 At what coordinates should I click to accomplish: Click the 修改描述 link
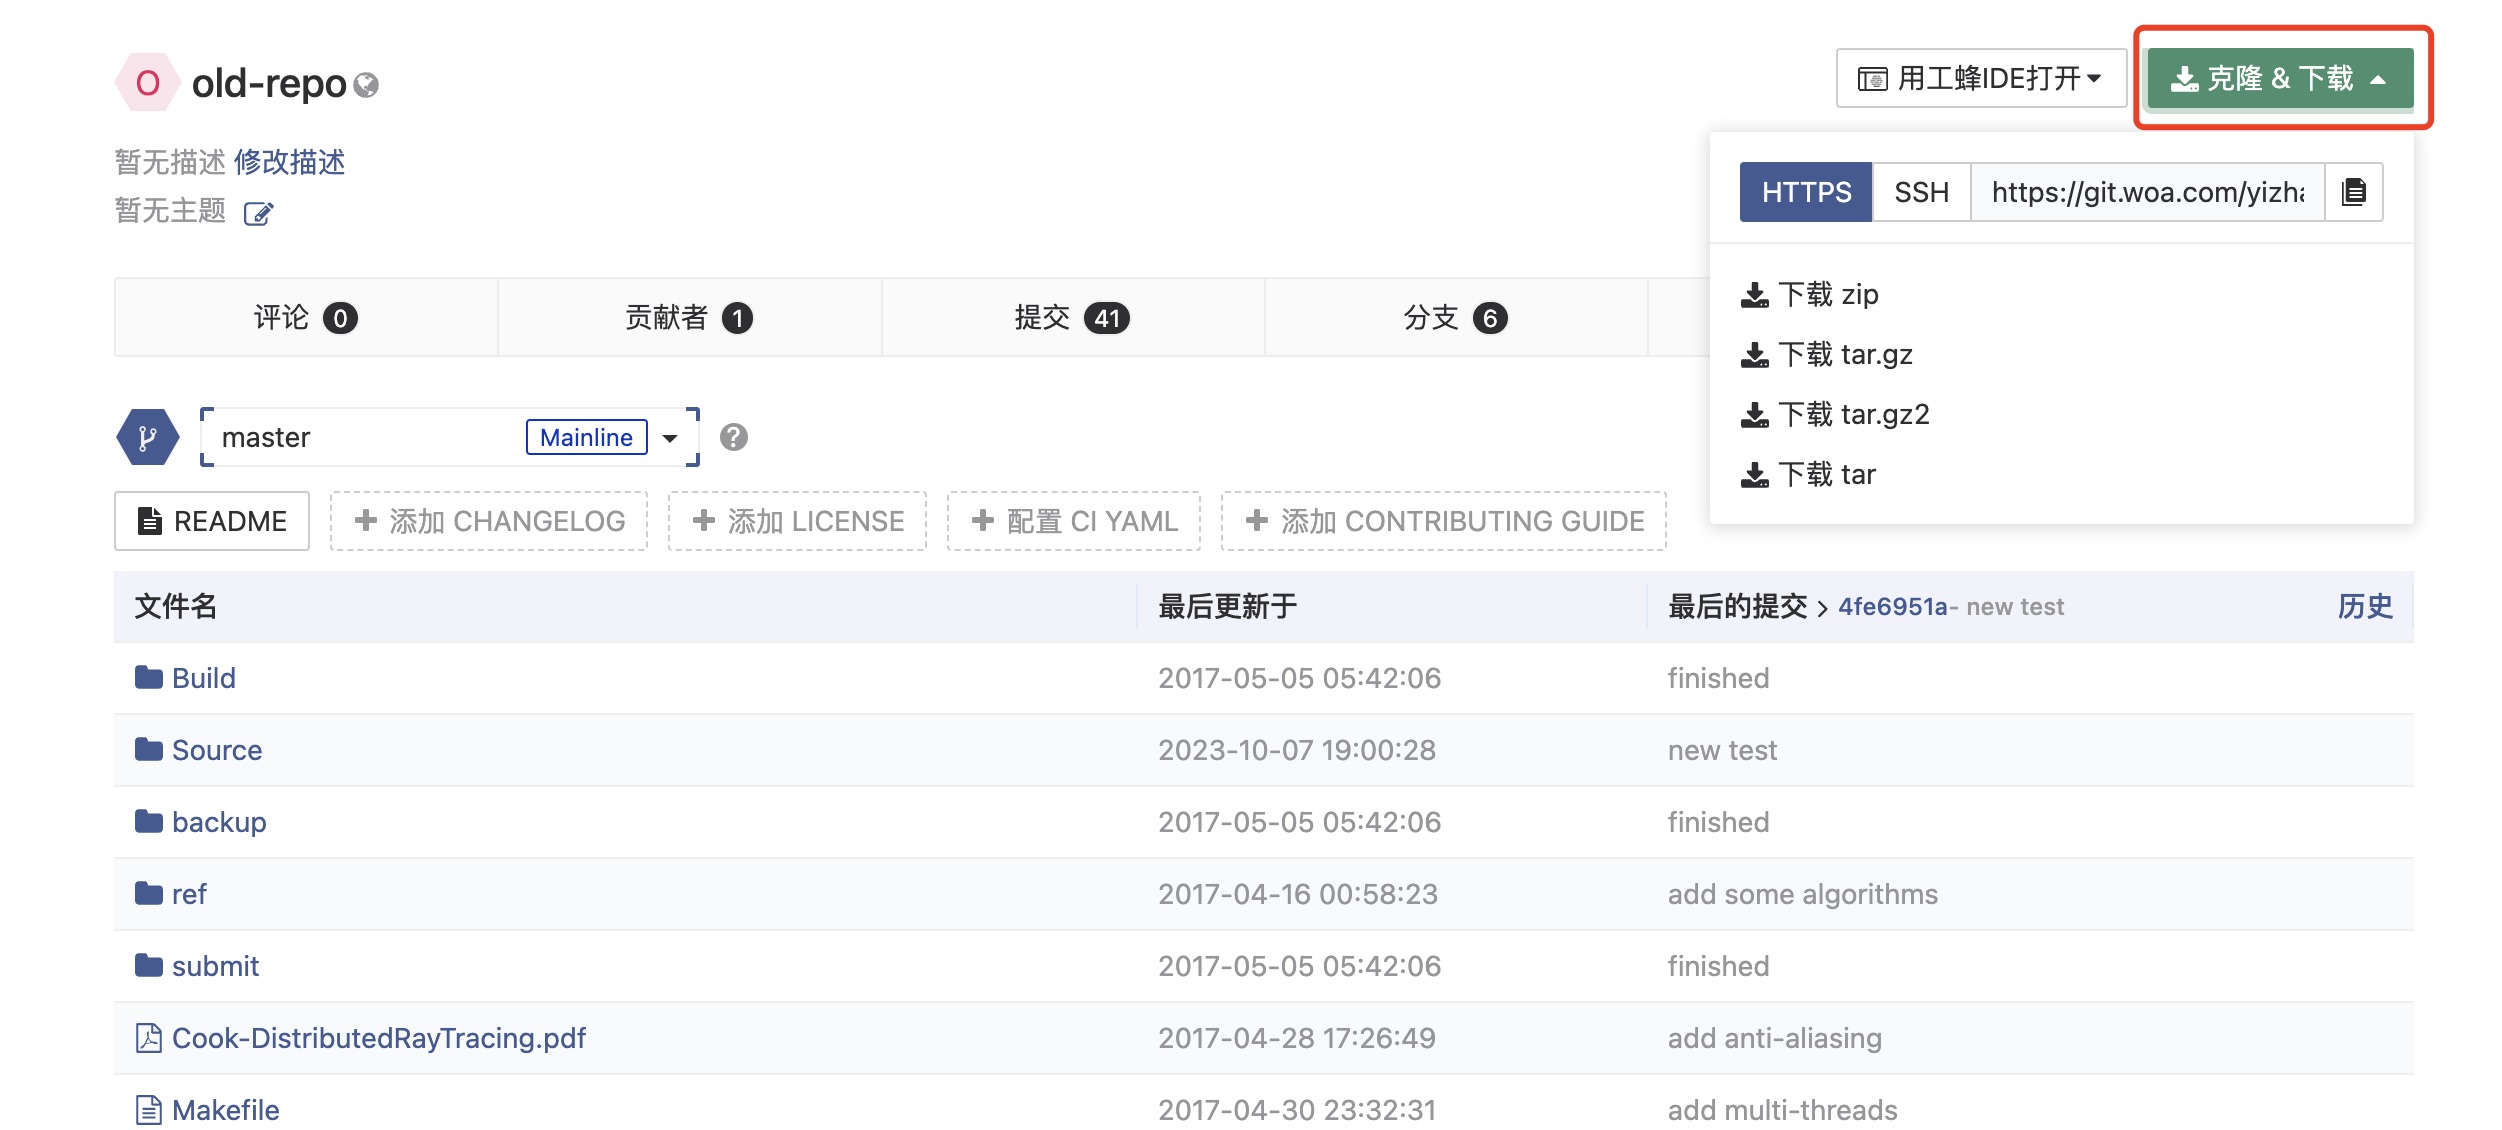pos(291,162)
